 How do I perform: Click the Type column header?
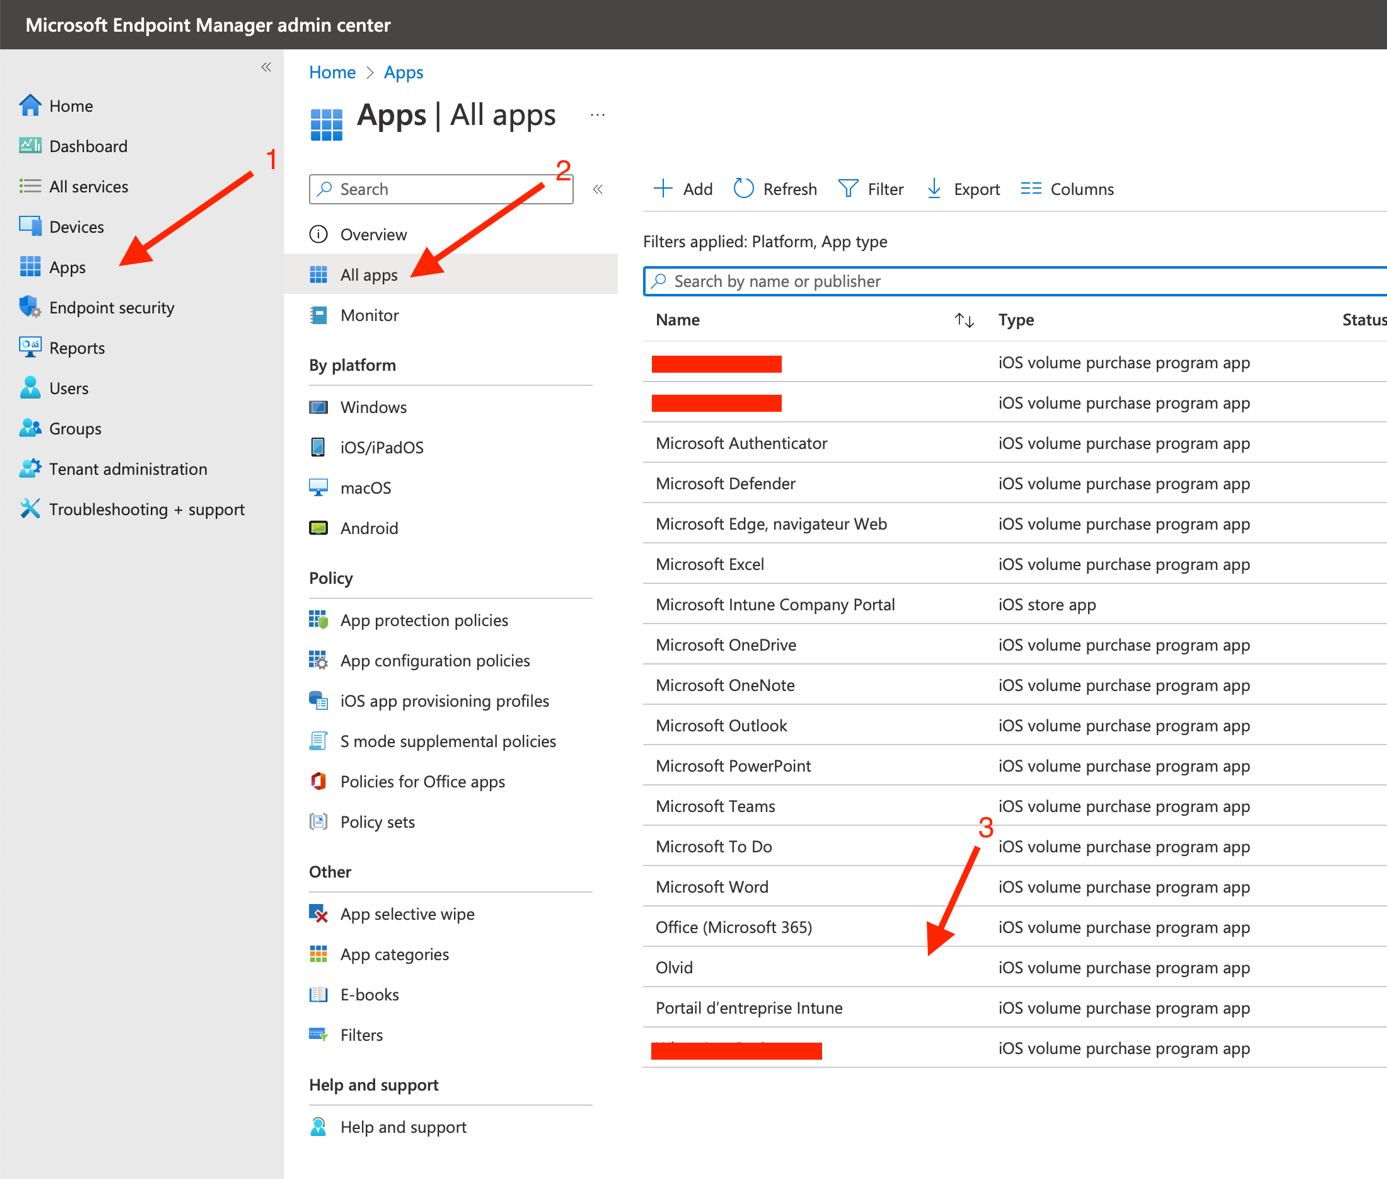[1016, 320]
